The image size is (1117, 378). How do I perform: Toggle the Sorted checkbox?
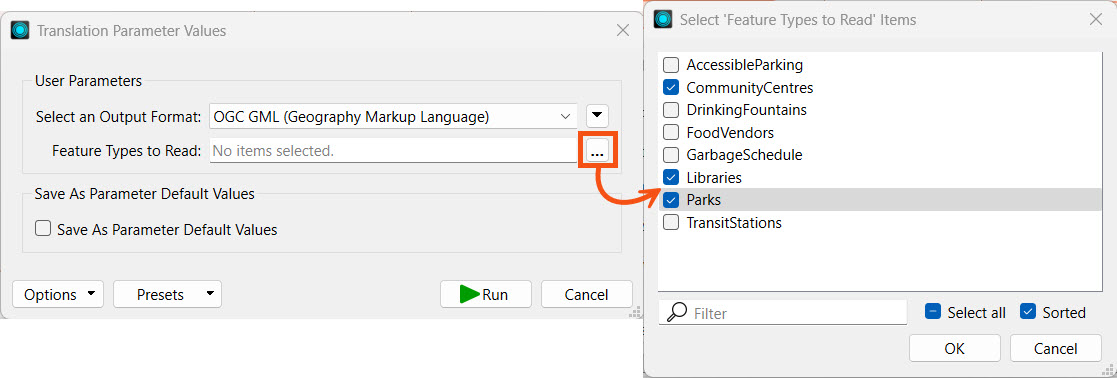(1027, 312)
